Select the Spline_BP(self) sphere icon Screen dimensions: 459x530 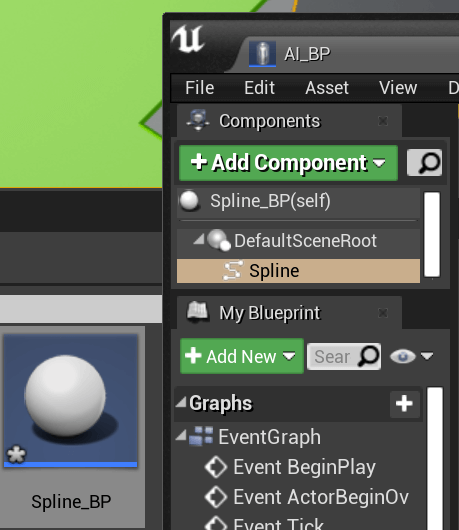point(190,201)
